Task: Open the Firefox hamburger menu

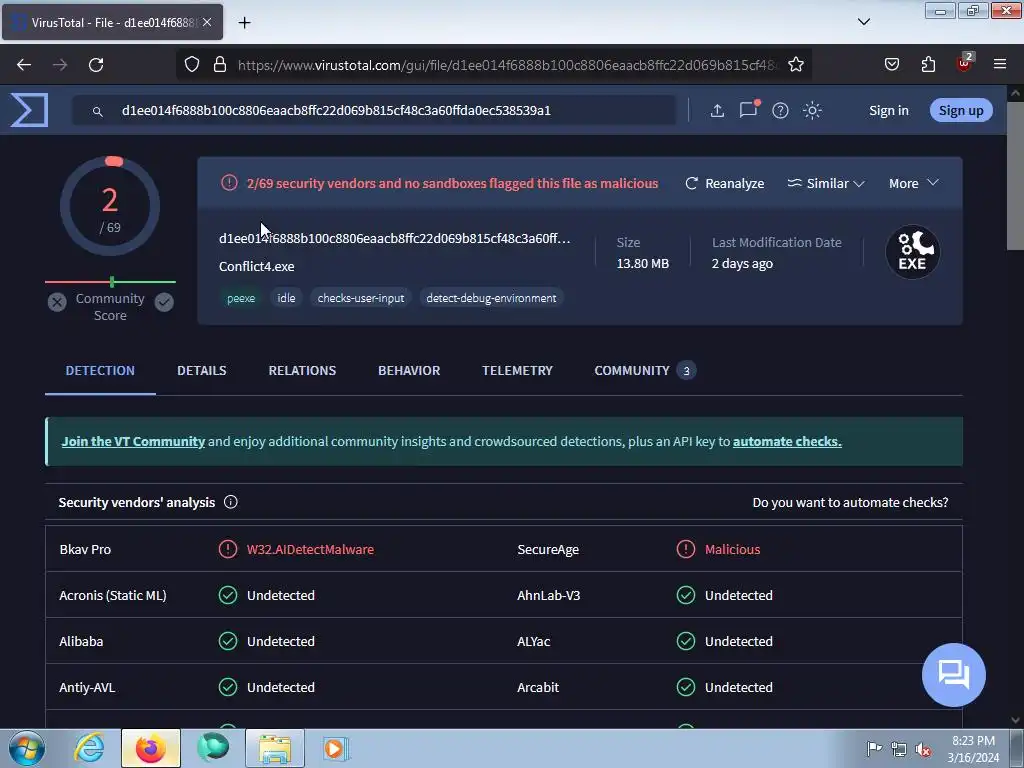Action: pyautogui.click(x=1000, y=64)
